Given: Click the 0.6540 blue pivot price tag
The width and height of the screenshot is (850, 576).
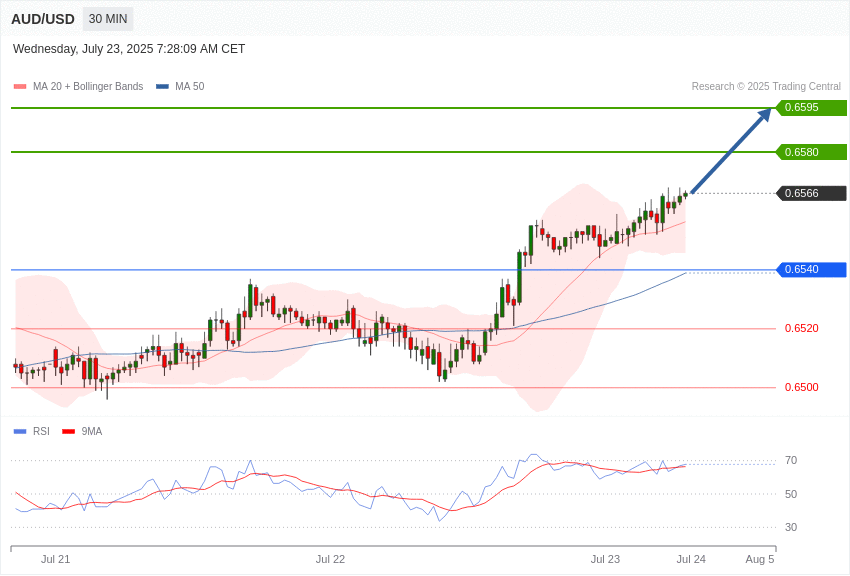Looking at the screenshot, I should (812, 270).
